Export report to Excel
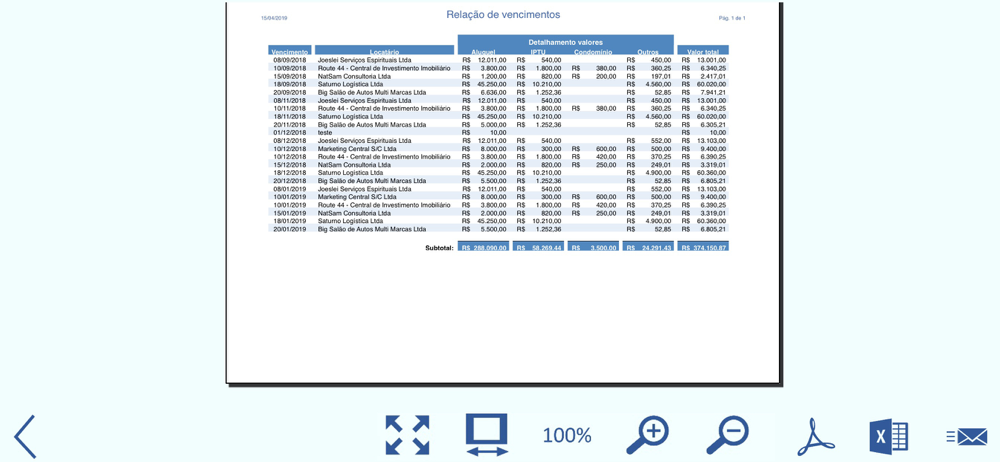Image resolution: width=1000 pixels, height=462 pixels. 889,437
